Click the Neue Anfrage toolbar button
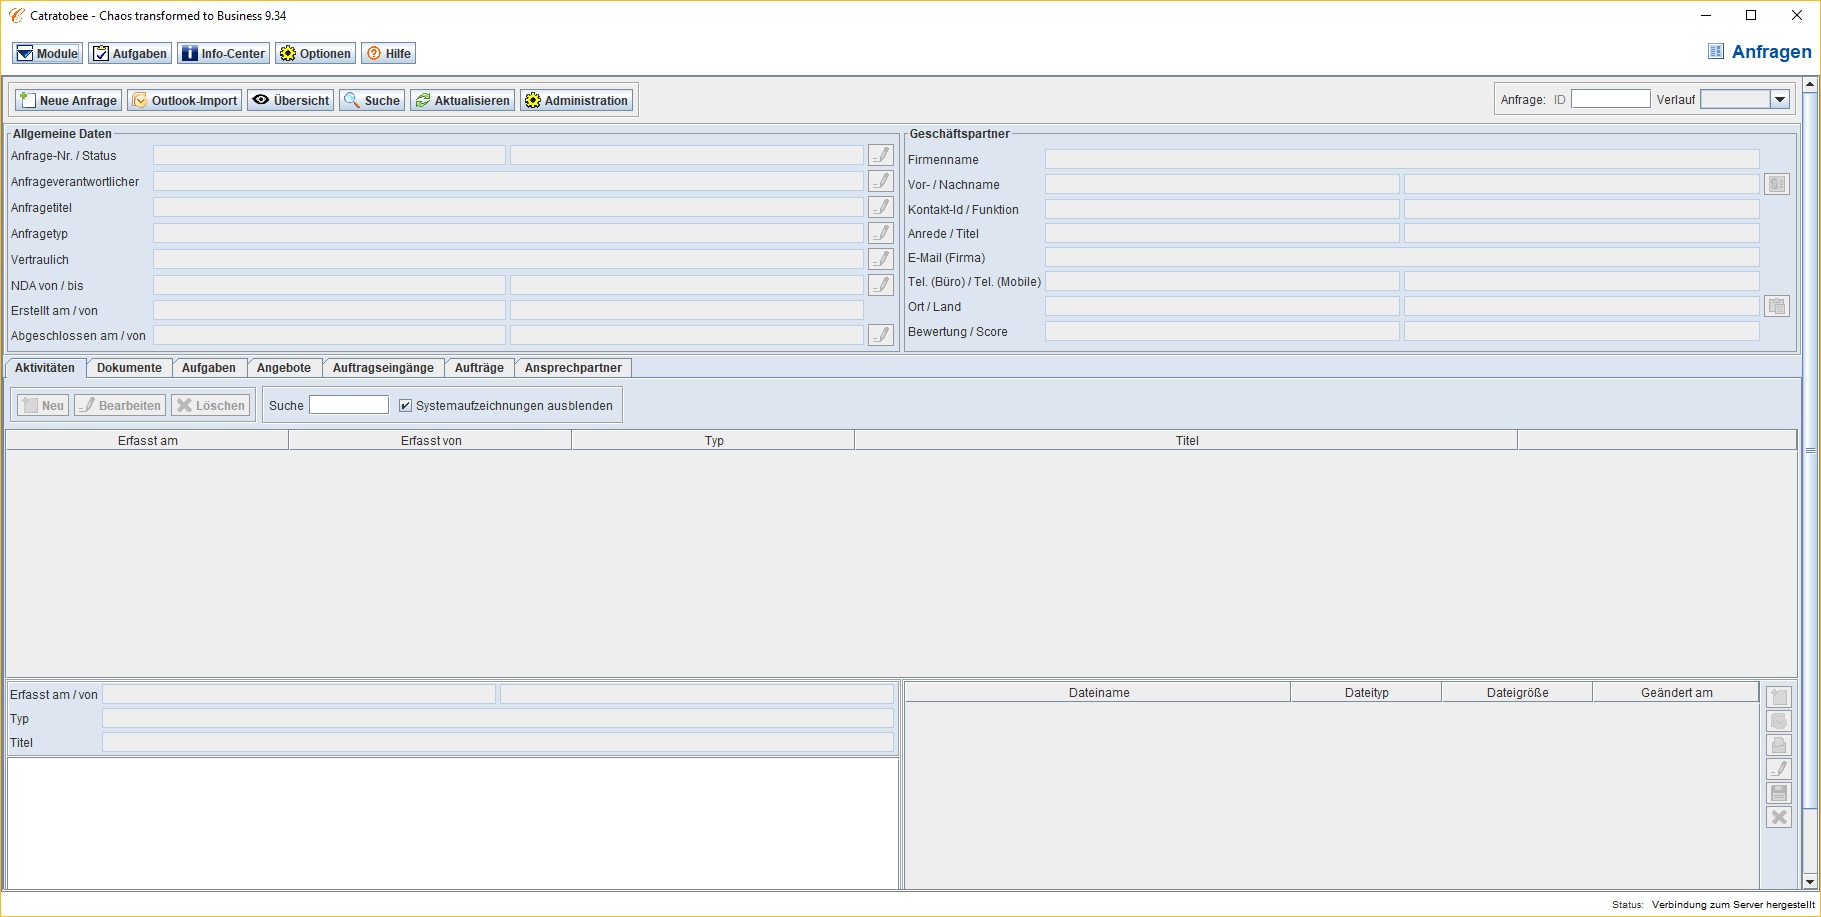 [x=69, y=100]
